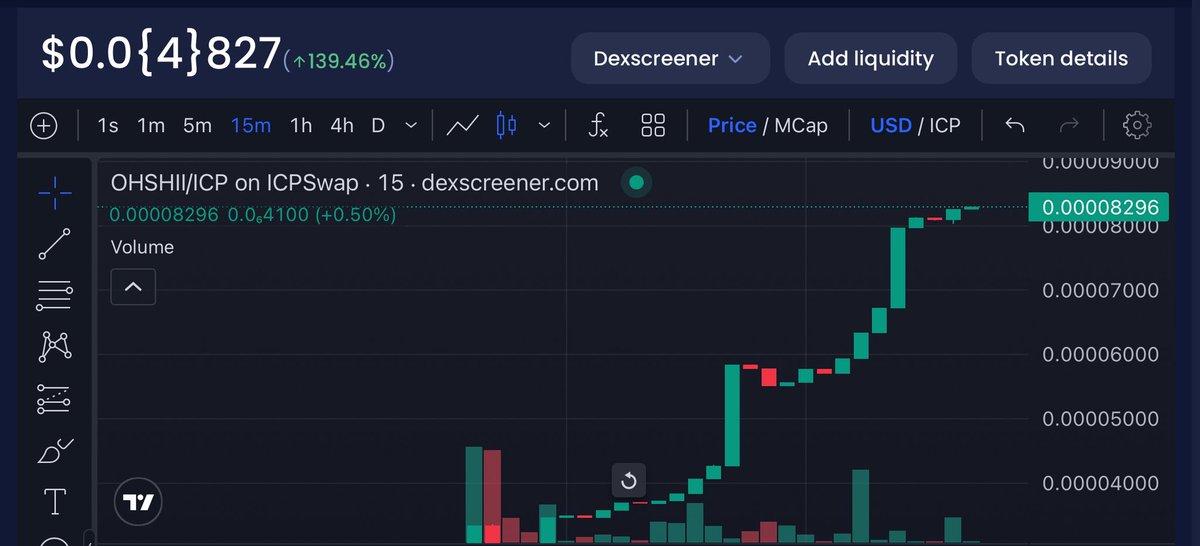This screenshot has width=1200, height=546.
Task: Collapse the Volume legend chevron
Action: (x=133, y=288)
